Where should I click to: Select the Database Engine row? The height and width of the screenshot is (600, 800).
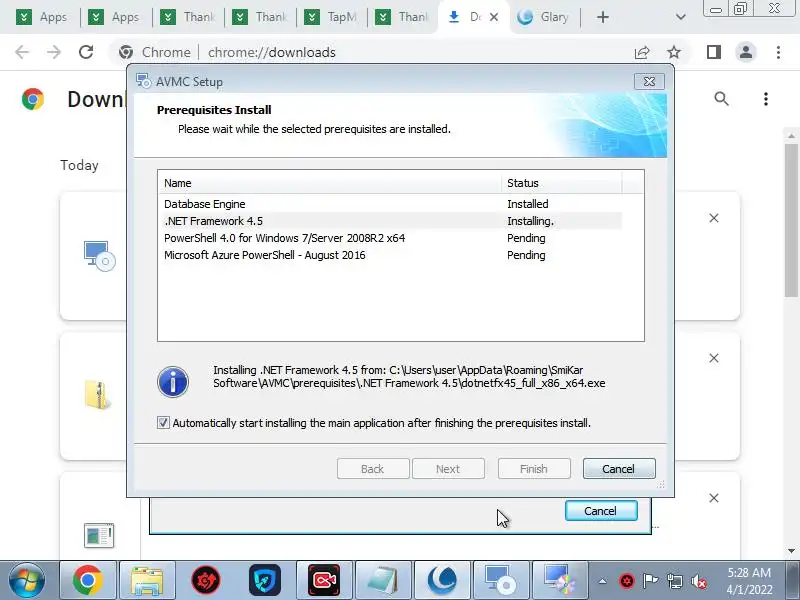[390, 204]
